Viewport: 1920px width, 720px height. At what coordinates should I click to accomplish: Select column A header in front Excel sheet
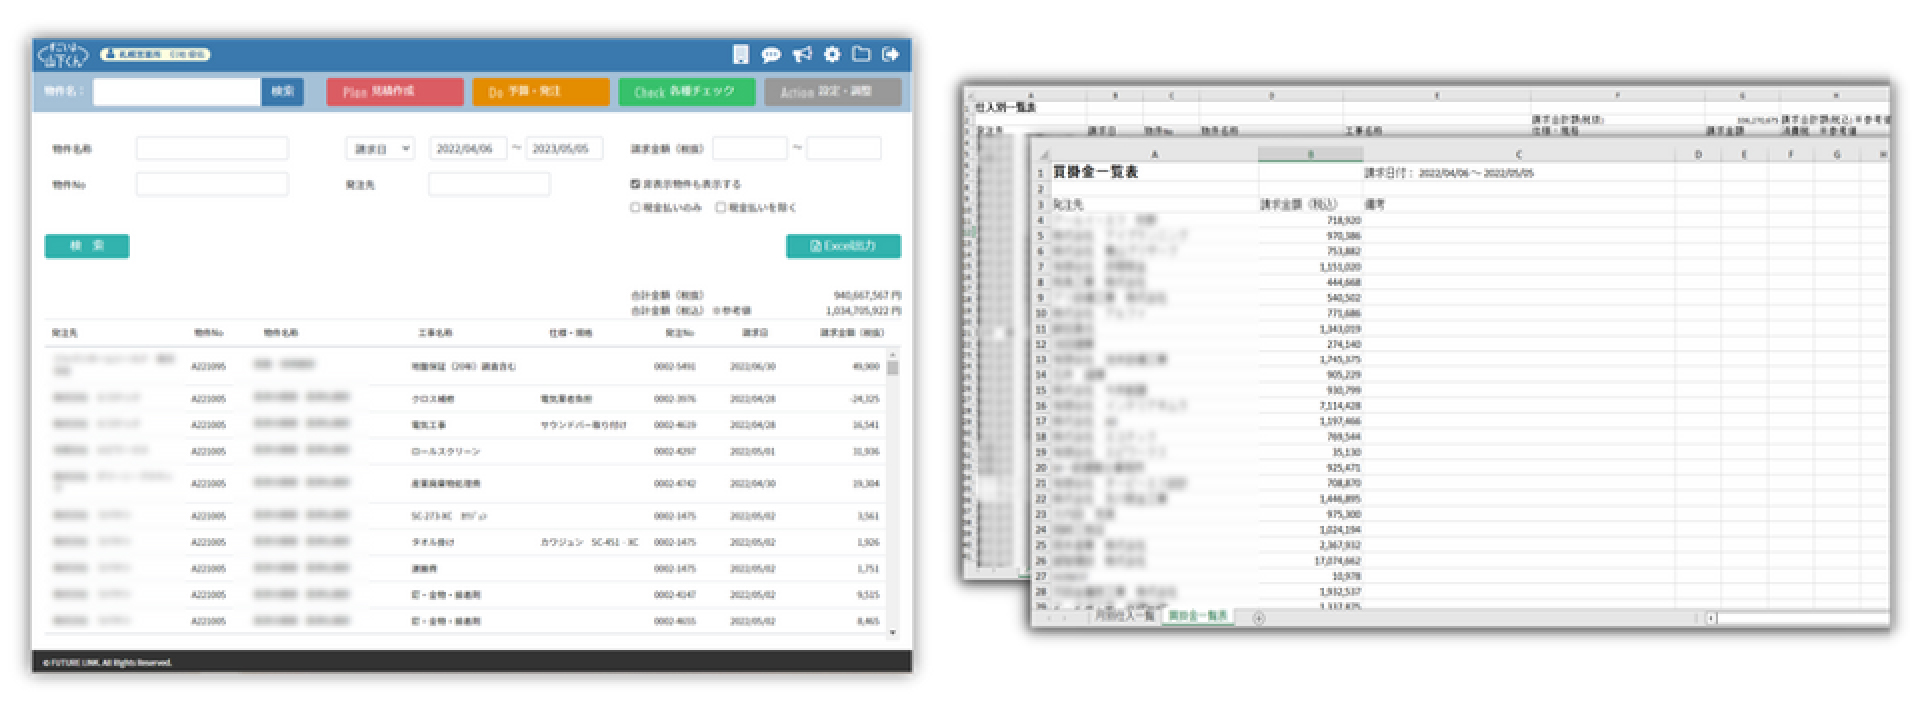pyautogui.click(x=1154, y=155)
